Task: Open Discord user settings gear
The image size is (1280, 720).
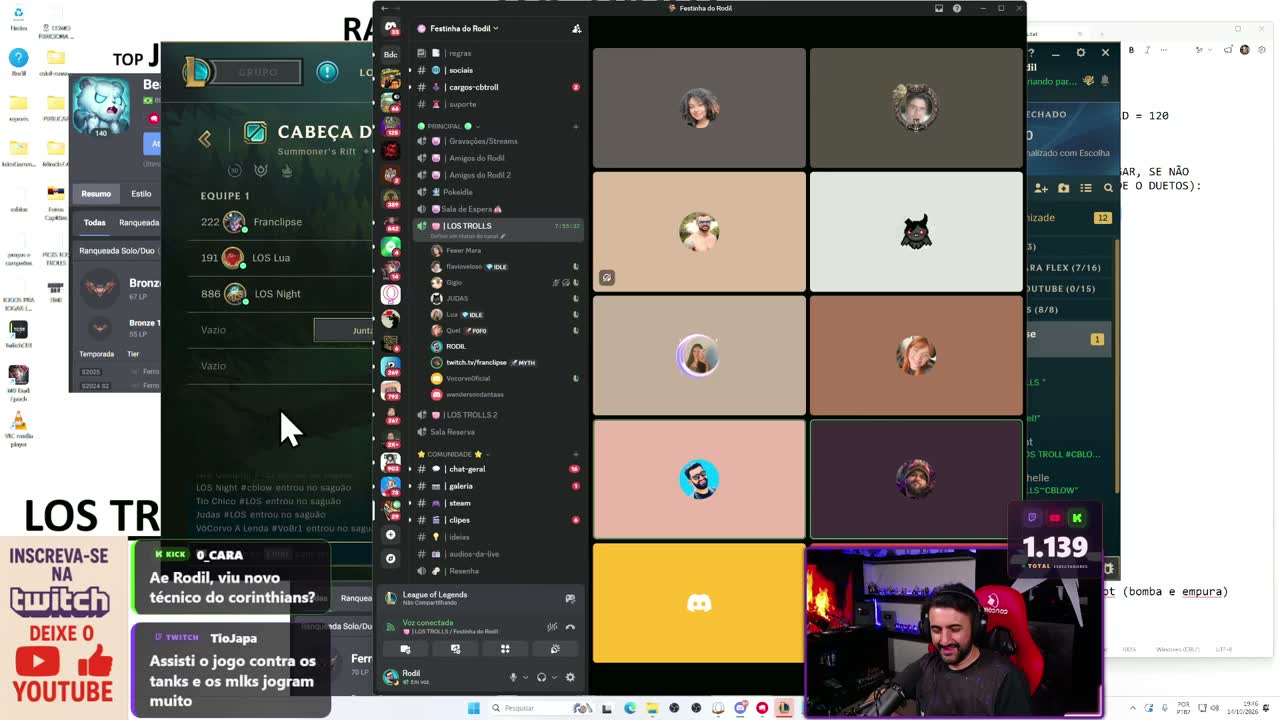Action: coord(570,677)
